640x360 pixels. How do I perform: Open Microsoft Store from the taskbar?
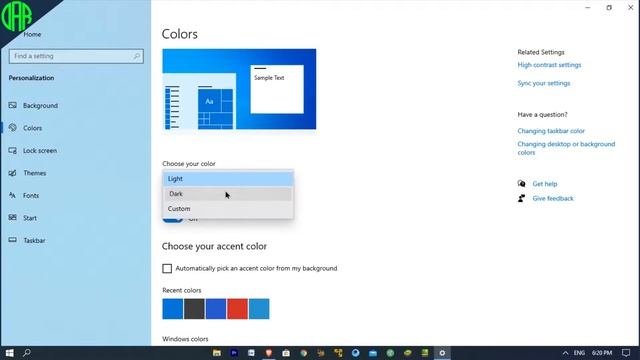pos(286,353)
